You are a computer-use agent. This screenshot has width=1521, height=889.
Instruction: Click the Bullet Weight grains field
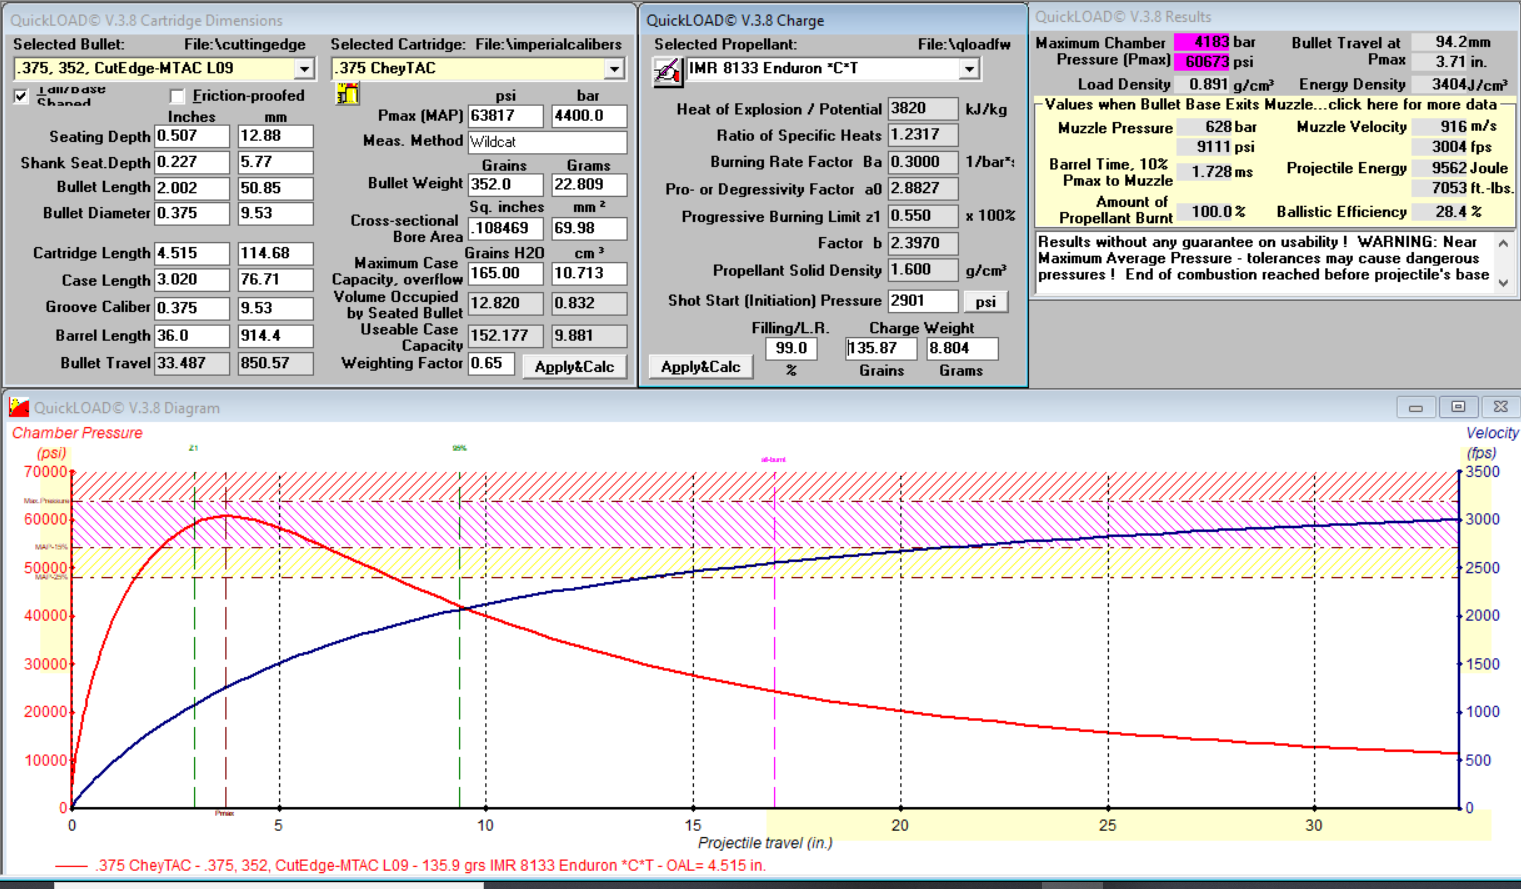(505, 185)
